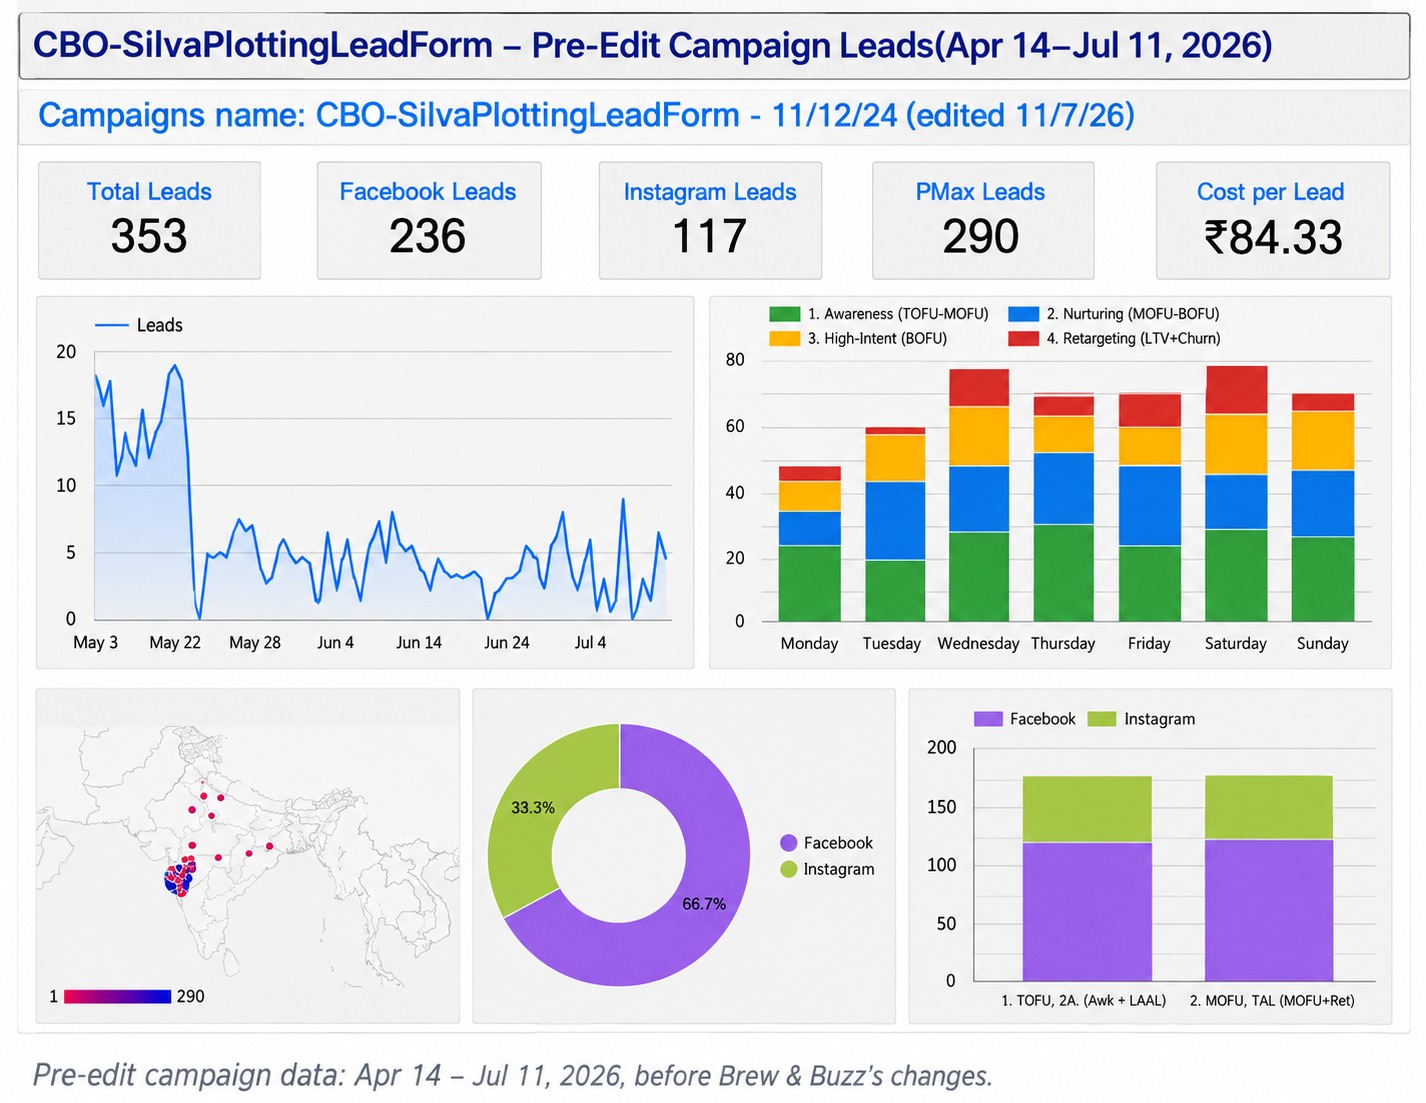Click the Jul 4 x-axis label
Image resolution: width=1426 pixels, height=1103 pixels.
[x=590, y=643]
